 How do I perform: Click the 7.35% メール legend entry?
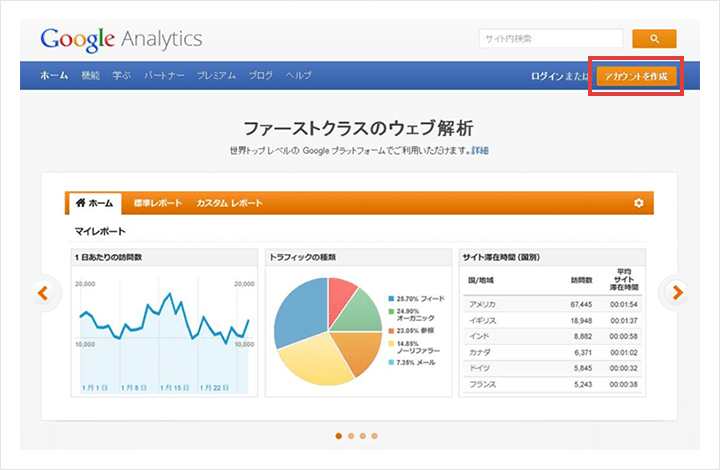(412, 363)
